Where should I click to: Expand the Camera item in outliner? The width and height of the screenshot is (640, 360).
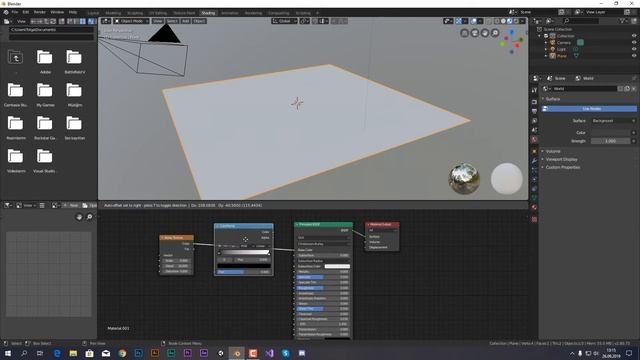click(546, 42)
